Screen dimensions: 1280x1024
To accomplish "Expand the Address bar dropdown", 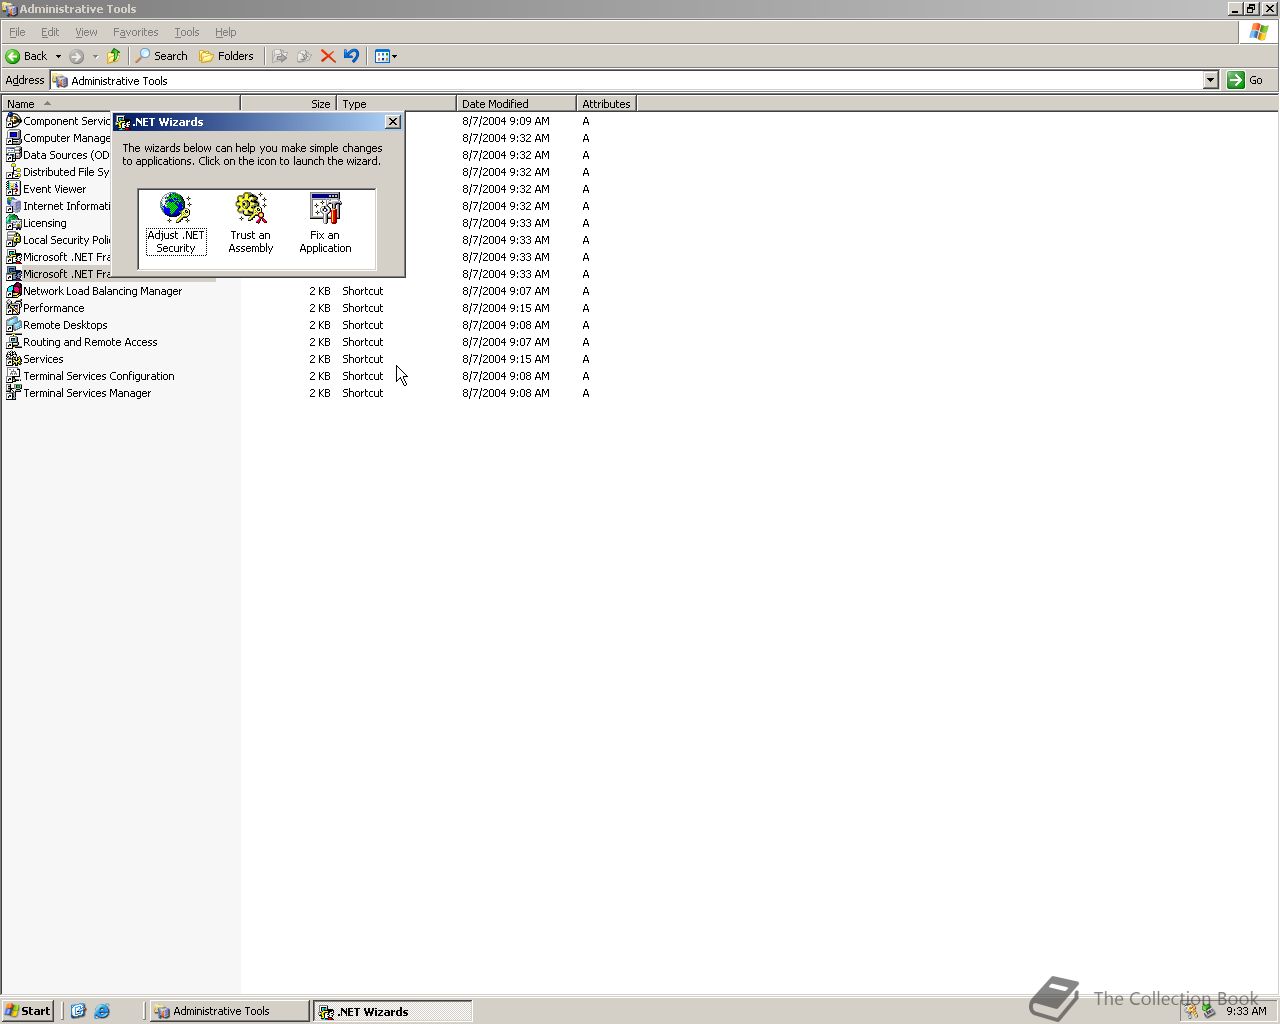I will tap(1210, 81).
